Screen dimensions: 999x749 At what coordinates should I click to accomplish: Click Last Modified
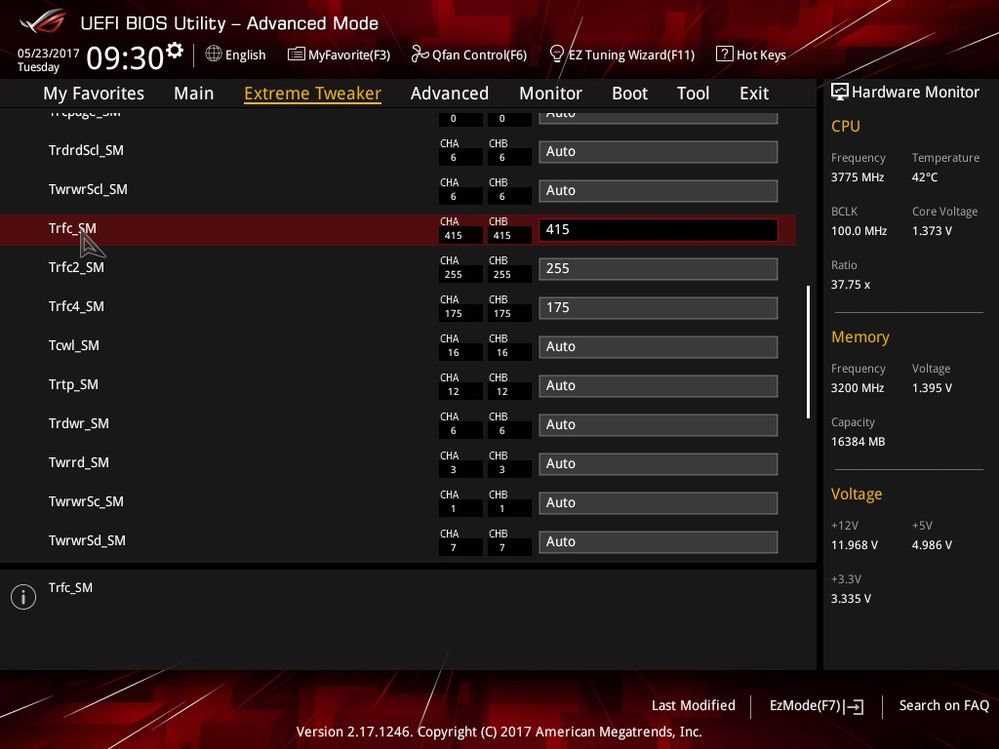click(x=693, y=705)
